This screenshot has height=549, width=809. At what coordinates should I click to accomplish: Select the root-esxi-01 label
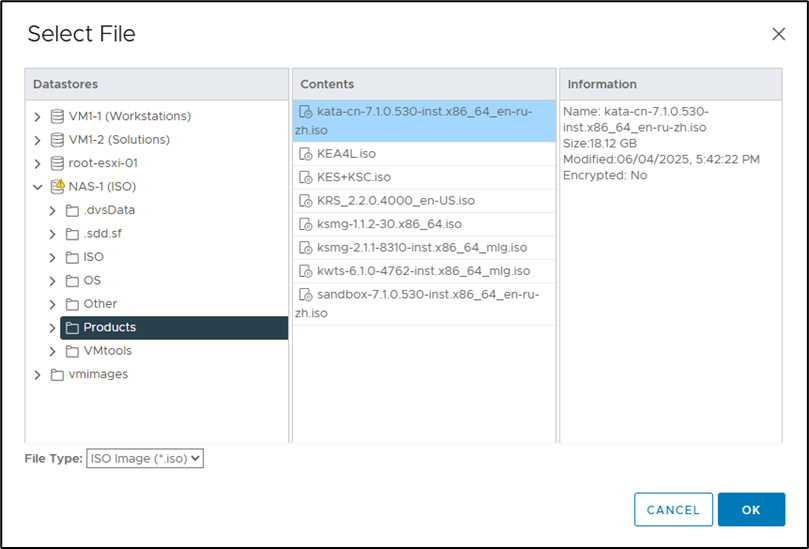(103, 164)
